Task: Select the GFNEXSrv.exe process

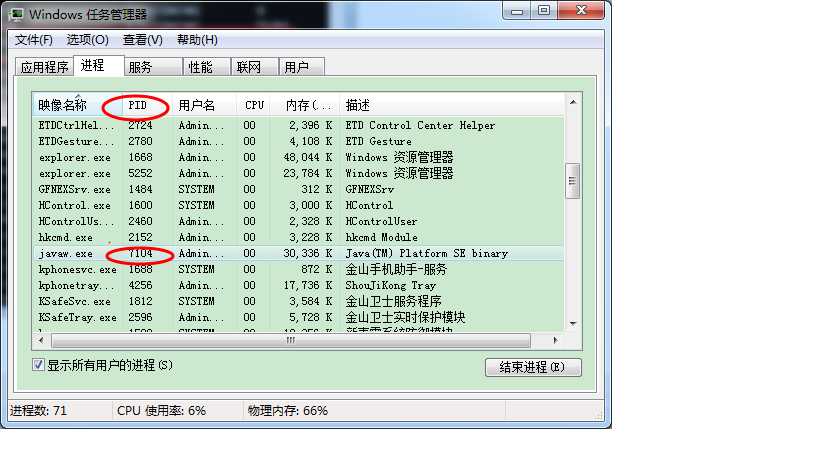Action: (298, 190)
